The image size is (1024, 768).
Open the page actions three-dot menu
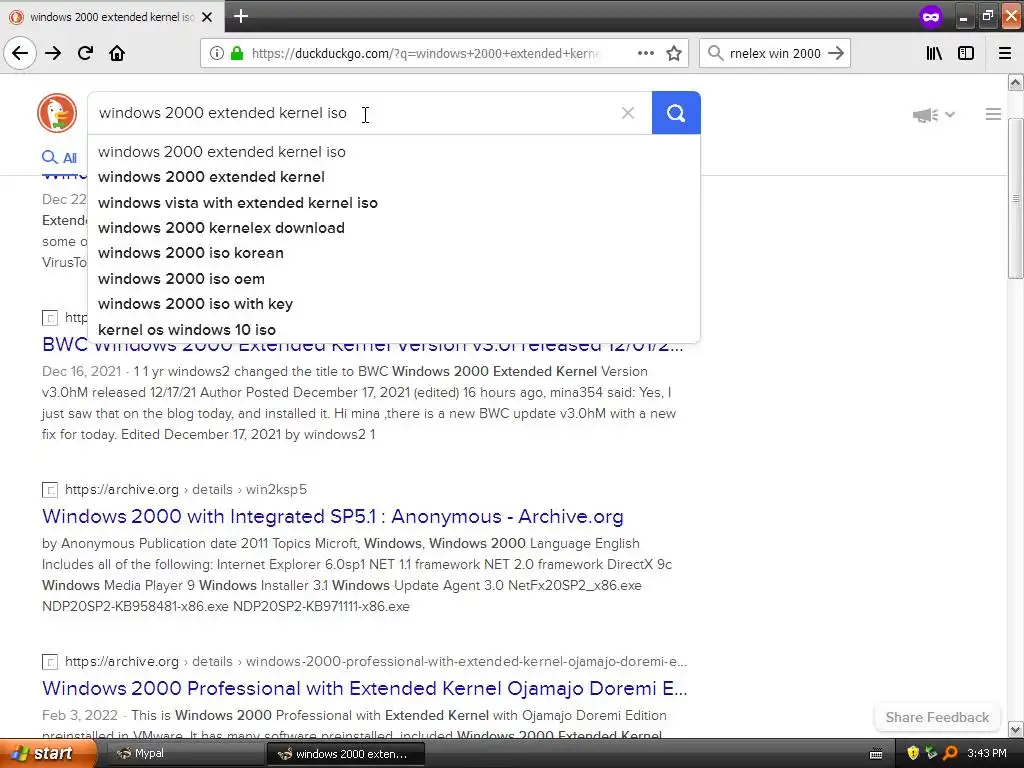[x=645, y=53]
